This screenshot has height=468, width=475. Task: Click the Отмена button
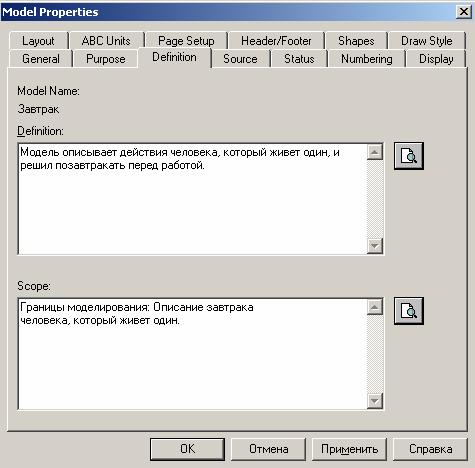point(269,449)
